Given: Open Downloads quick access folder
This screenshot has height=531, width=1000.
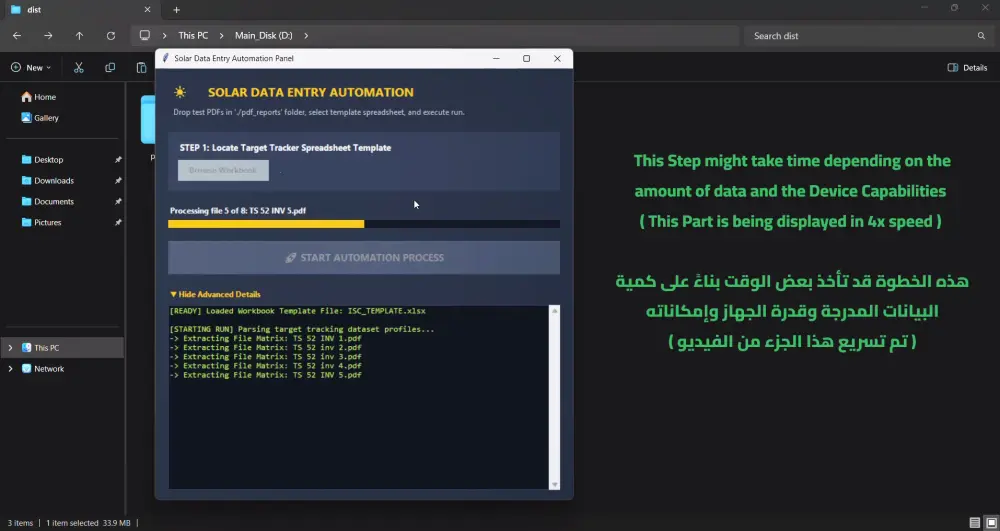Looking at the screenshot, I should point(47,181).
